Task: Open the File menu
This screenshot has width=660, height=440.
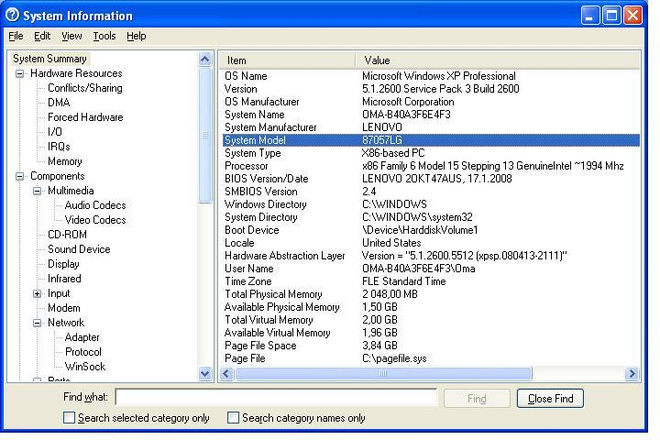Action: pyautogui.click(x=16, y=36)
